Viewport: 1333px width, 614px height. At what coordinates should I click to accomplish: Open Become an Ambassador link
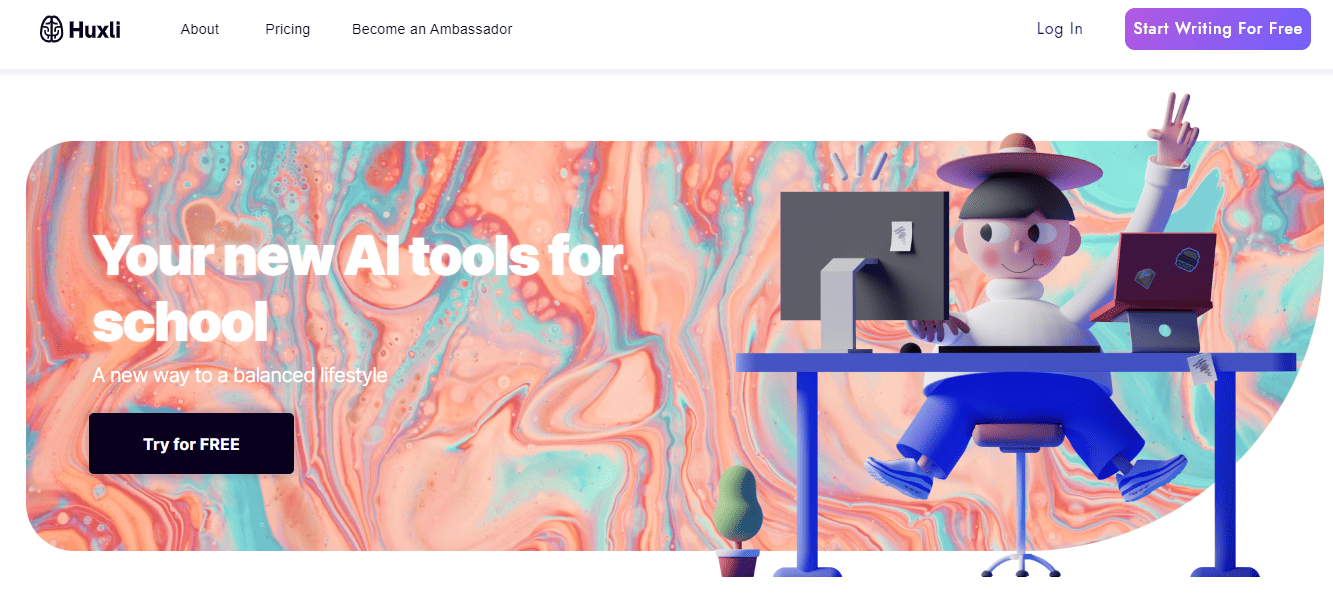[x=432, y=29]
